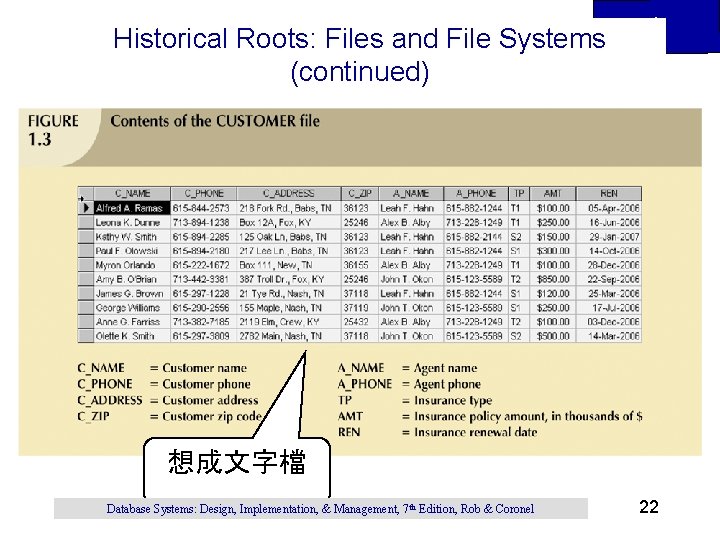
Task: Click address 2782 Main, Nash, TN
Action: [x=281, y=336]
